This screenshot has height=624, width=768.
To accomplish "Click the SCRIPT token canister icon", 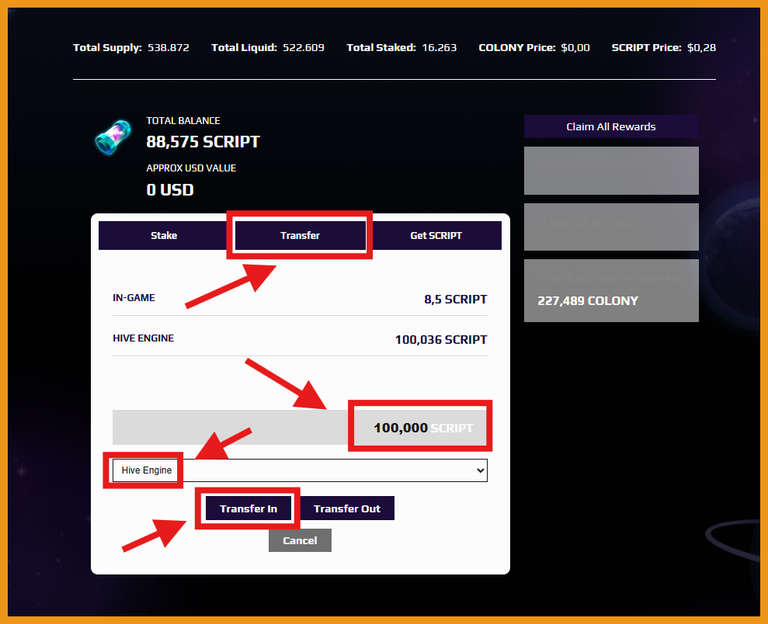I will [x=113, y=137].
